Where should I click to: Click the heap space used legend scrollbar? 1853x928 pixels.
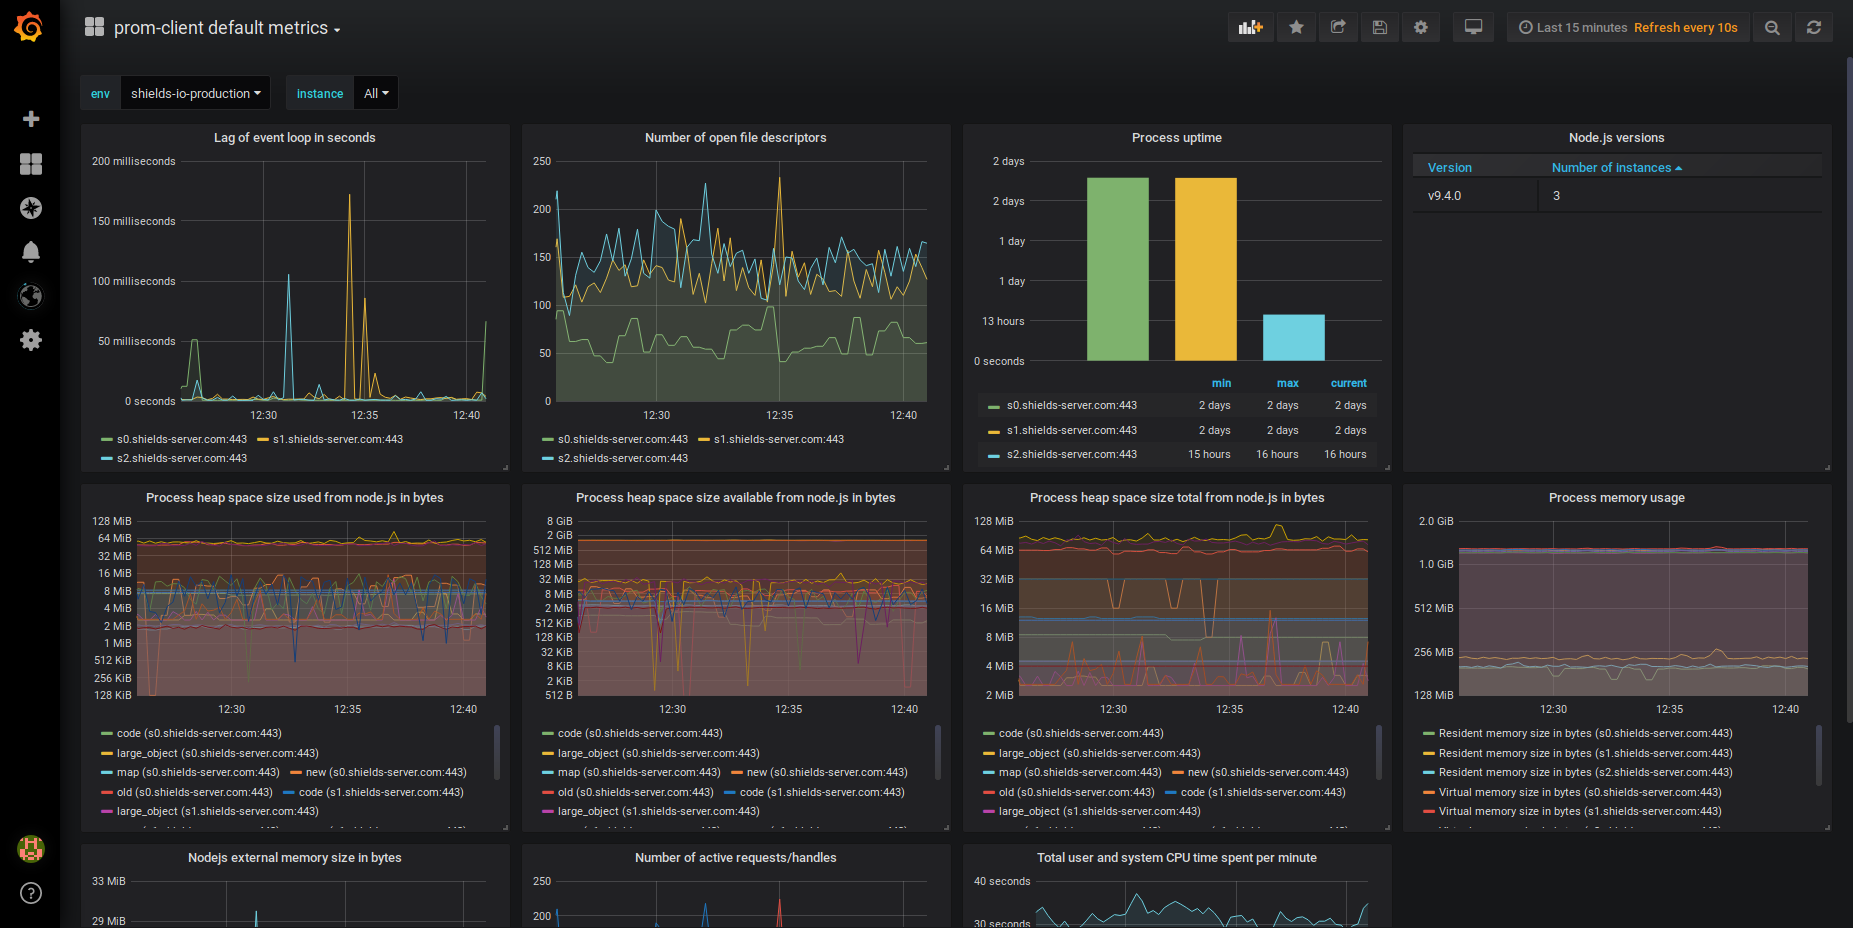(497, 752)
